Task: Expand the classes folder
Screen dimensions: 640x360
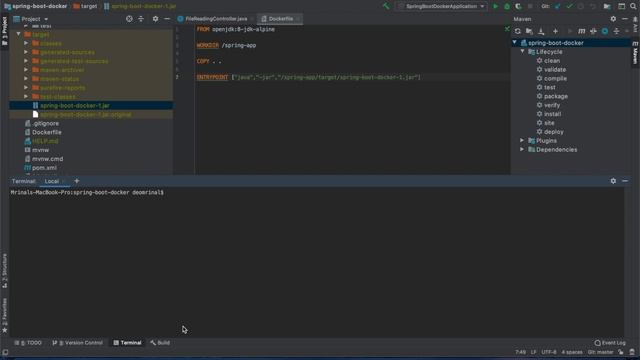Action: click(x=26, y=43)
